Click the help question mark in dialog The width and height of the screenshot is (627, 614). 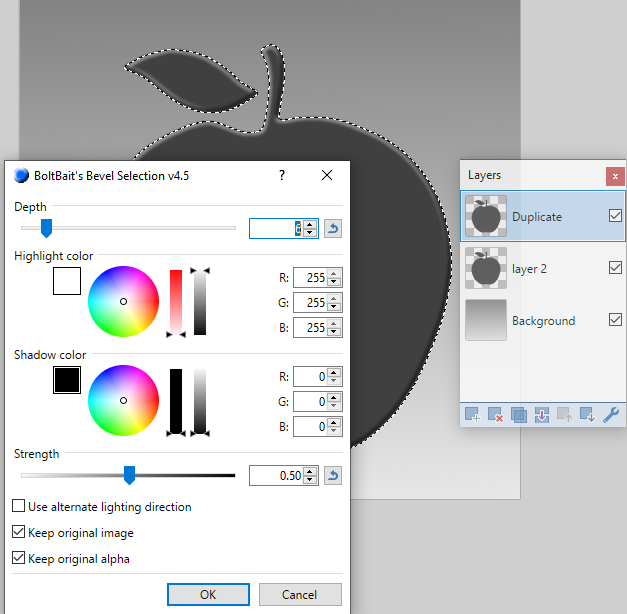[x=282, y=175]
